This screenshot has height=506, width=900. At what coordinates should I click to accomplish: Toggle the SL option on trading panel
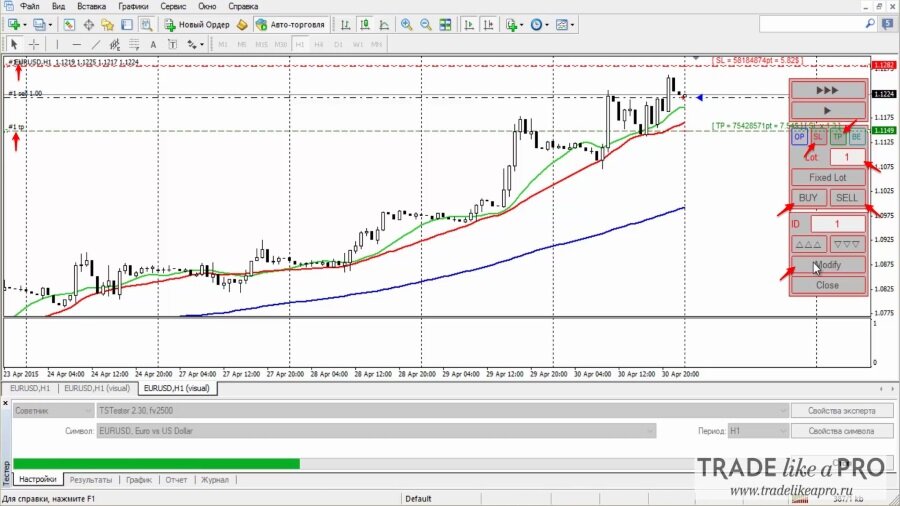point(818,137)
